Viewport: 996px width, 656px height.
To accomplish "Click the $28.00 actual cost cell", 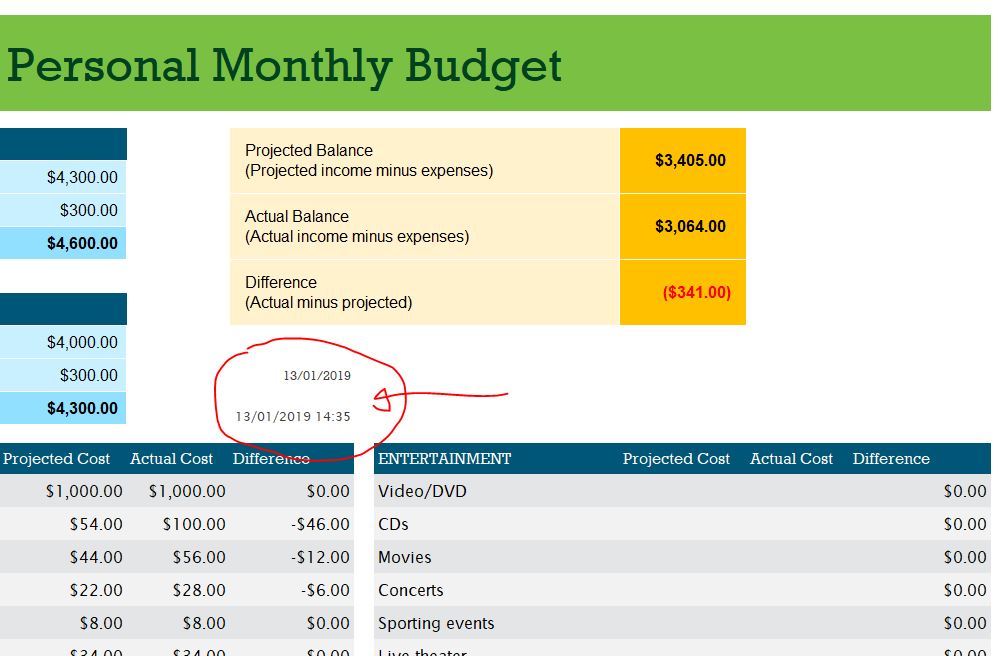I will coord(198,590).
